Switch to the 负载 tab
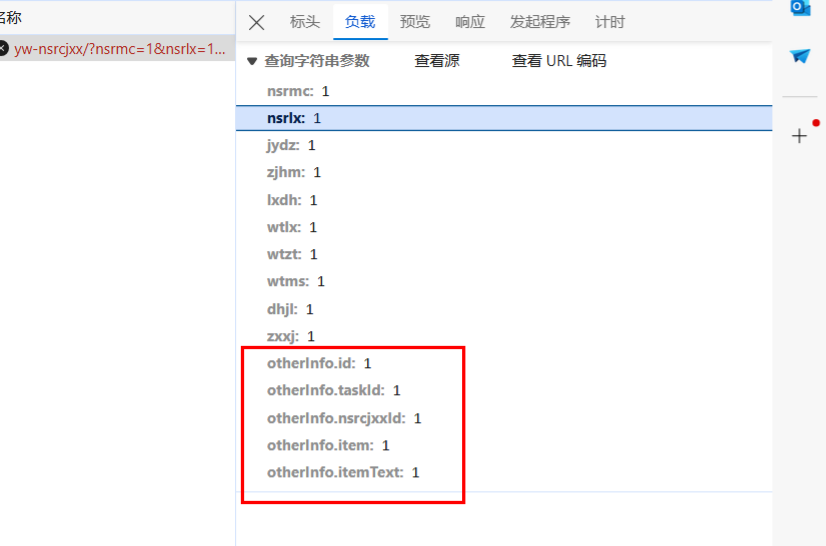The width and height of the screenshot is (826, 546). (360, 22)
